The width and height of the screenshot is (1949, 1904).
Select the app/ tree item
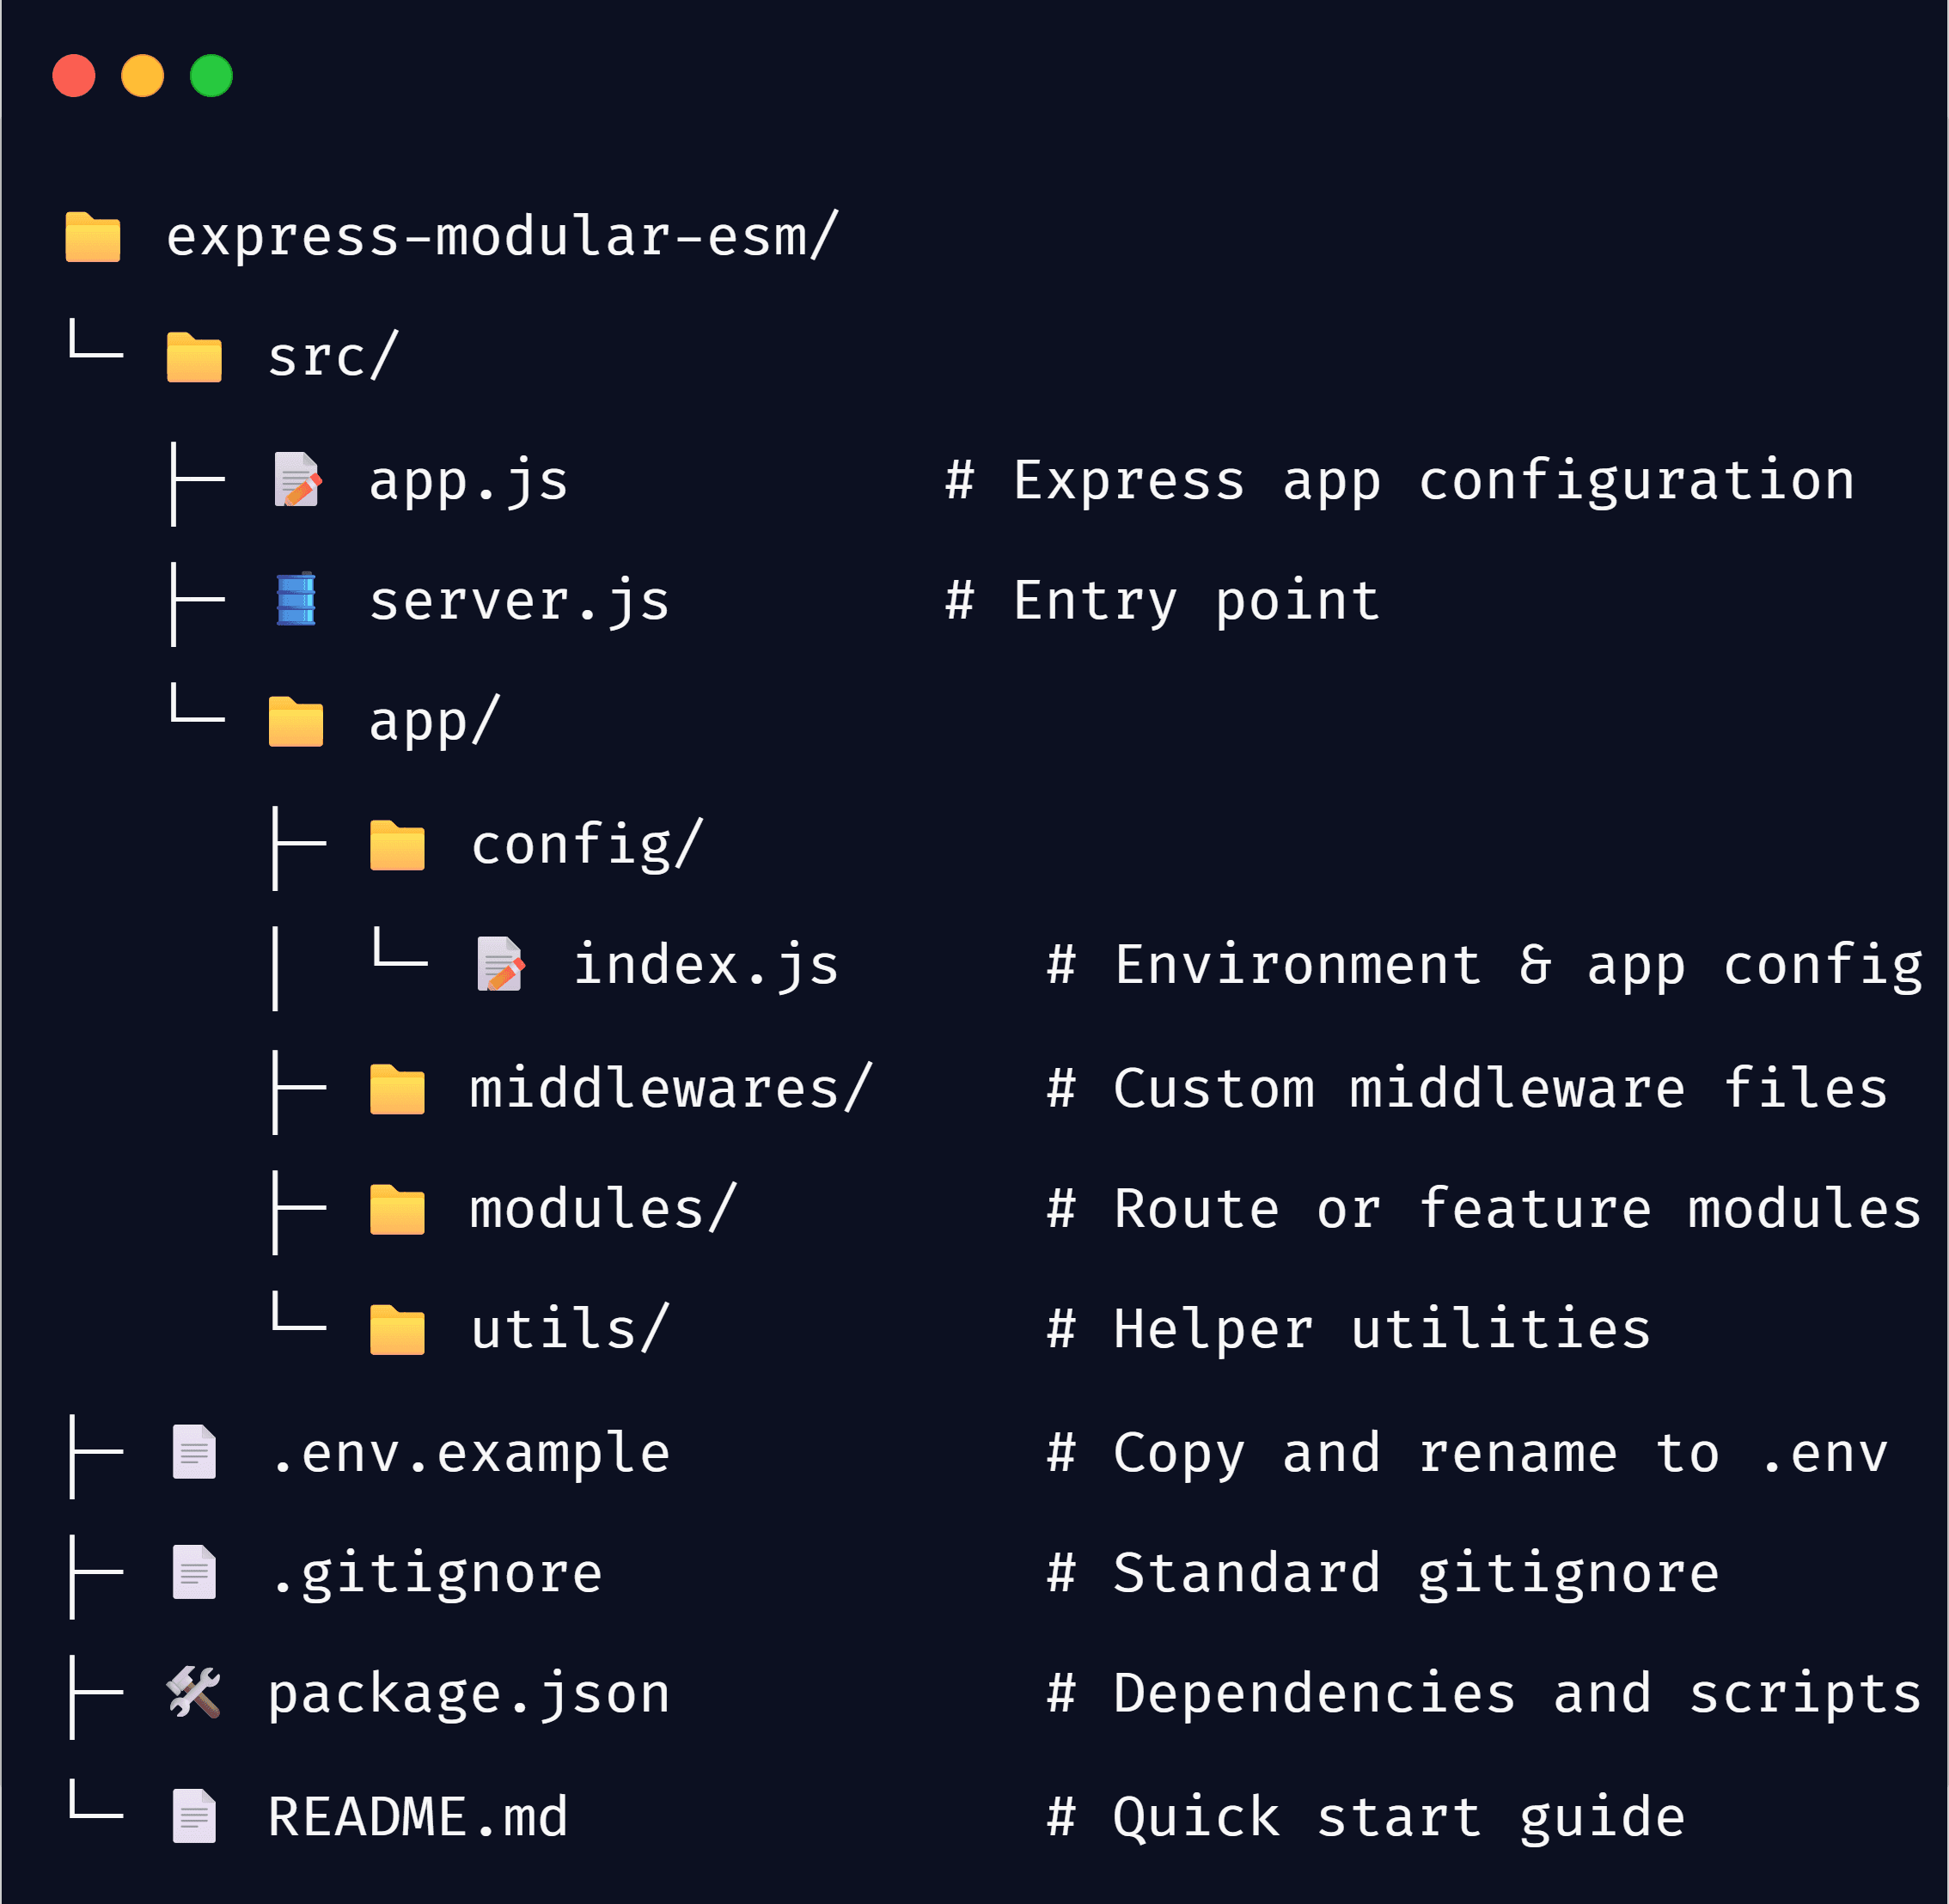pos(432,722)
